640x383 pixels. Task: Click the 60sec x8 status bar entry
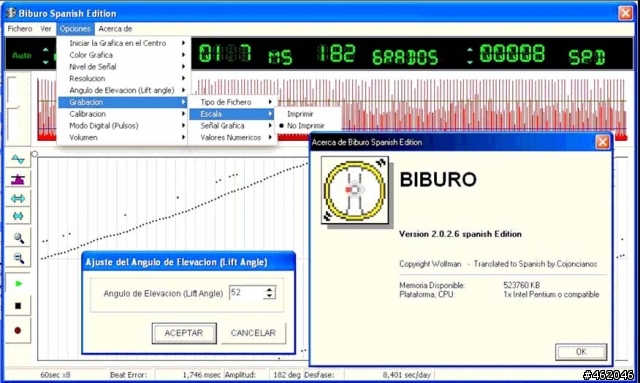pos(56,375)
